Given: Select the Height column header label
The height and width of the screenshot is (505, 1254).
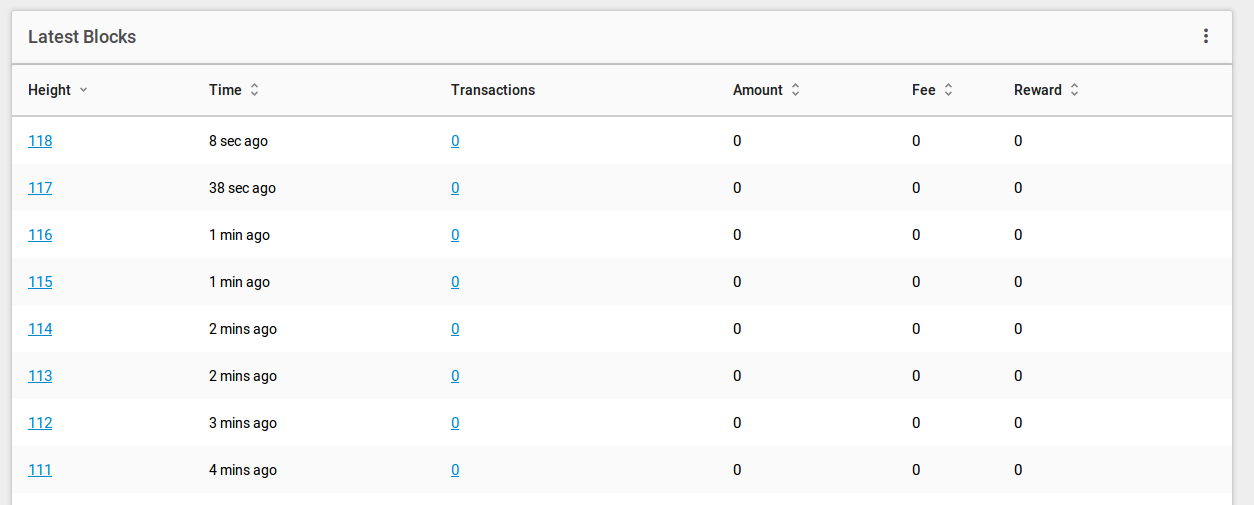Looking at the screenshot, I should coord(49,90).
